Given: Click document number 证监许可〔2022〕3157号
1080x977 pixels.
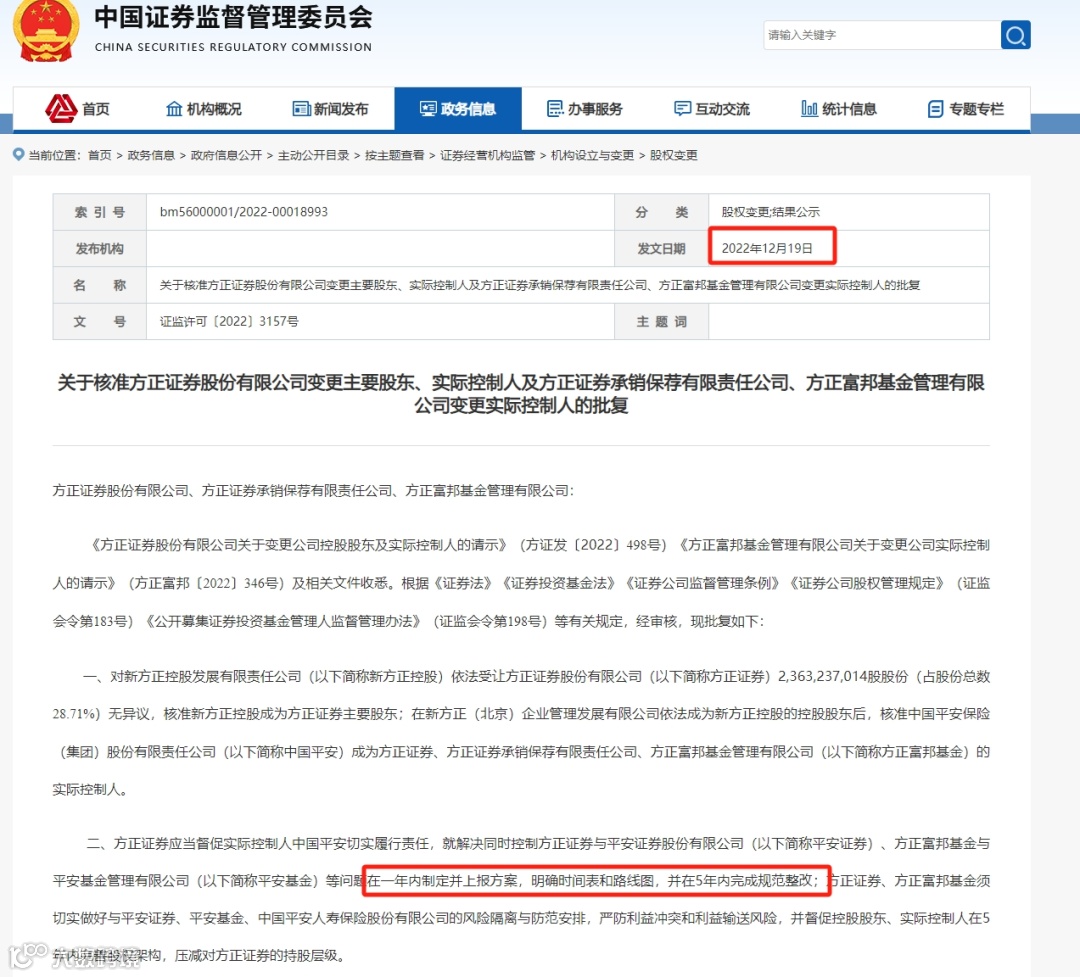Looking at the screenshot, I should point(229,321).
